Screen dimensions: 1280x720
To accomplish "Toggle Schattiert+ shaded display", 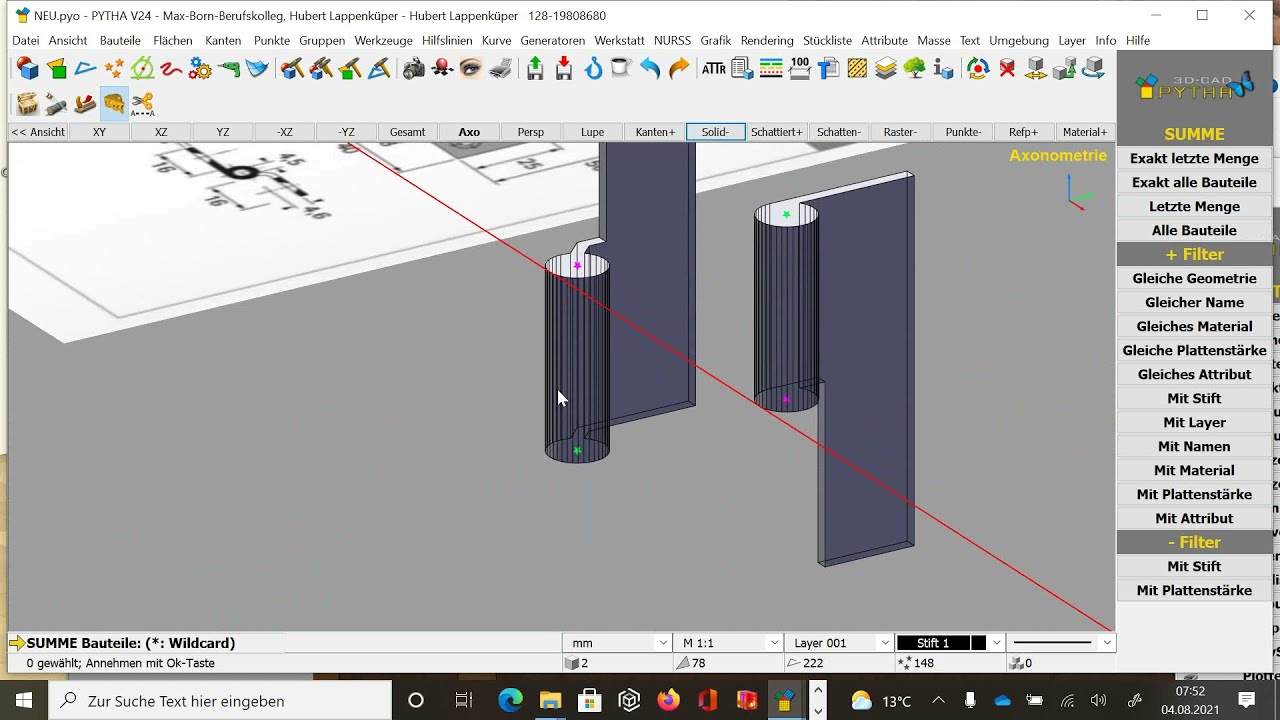I will (x=777, y=132).
